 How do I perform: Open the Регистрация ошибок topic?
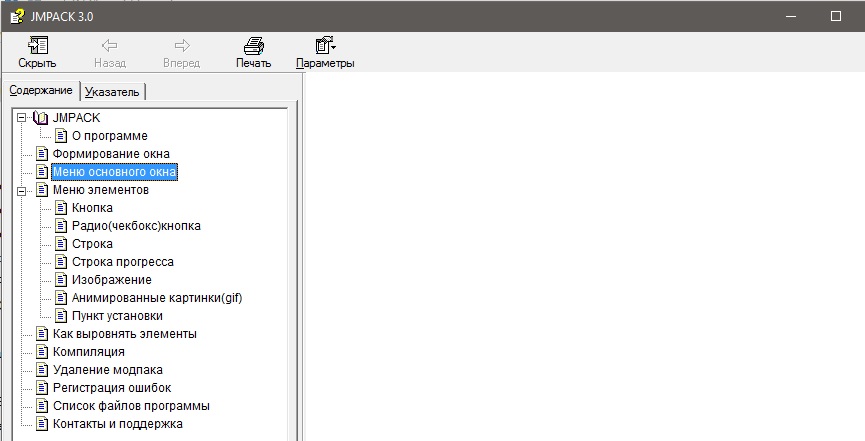coord(112,388)
